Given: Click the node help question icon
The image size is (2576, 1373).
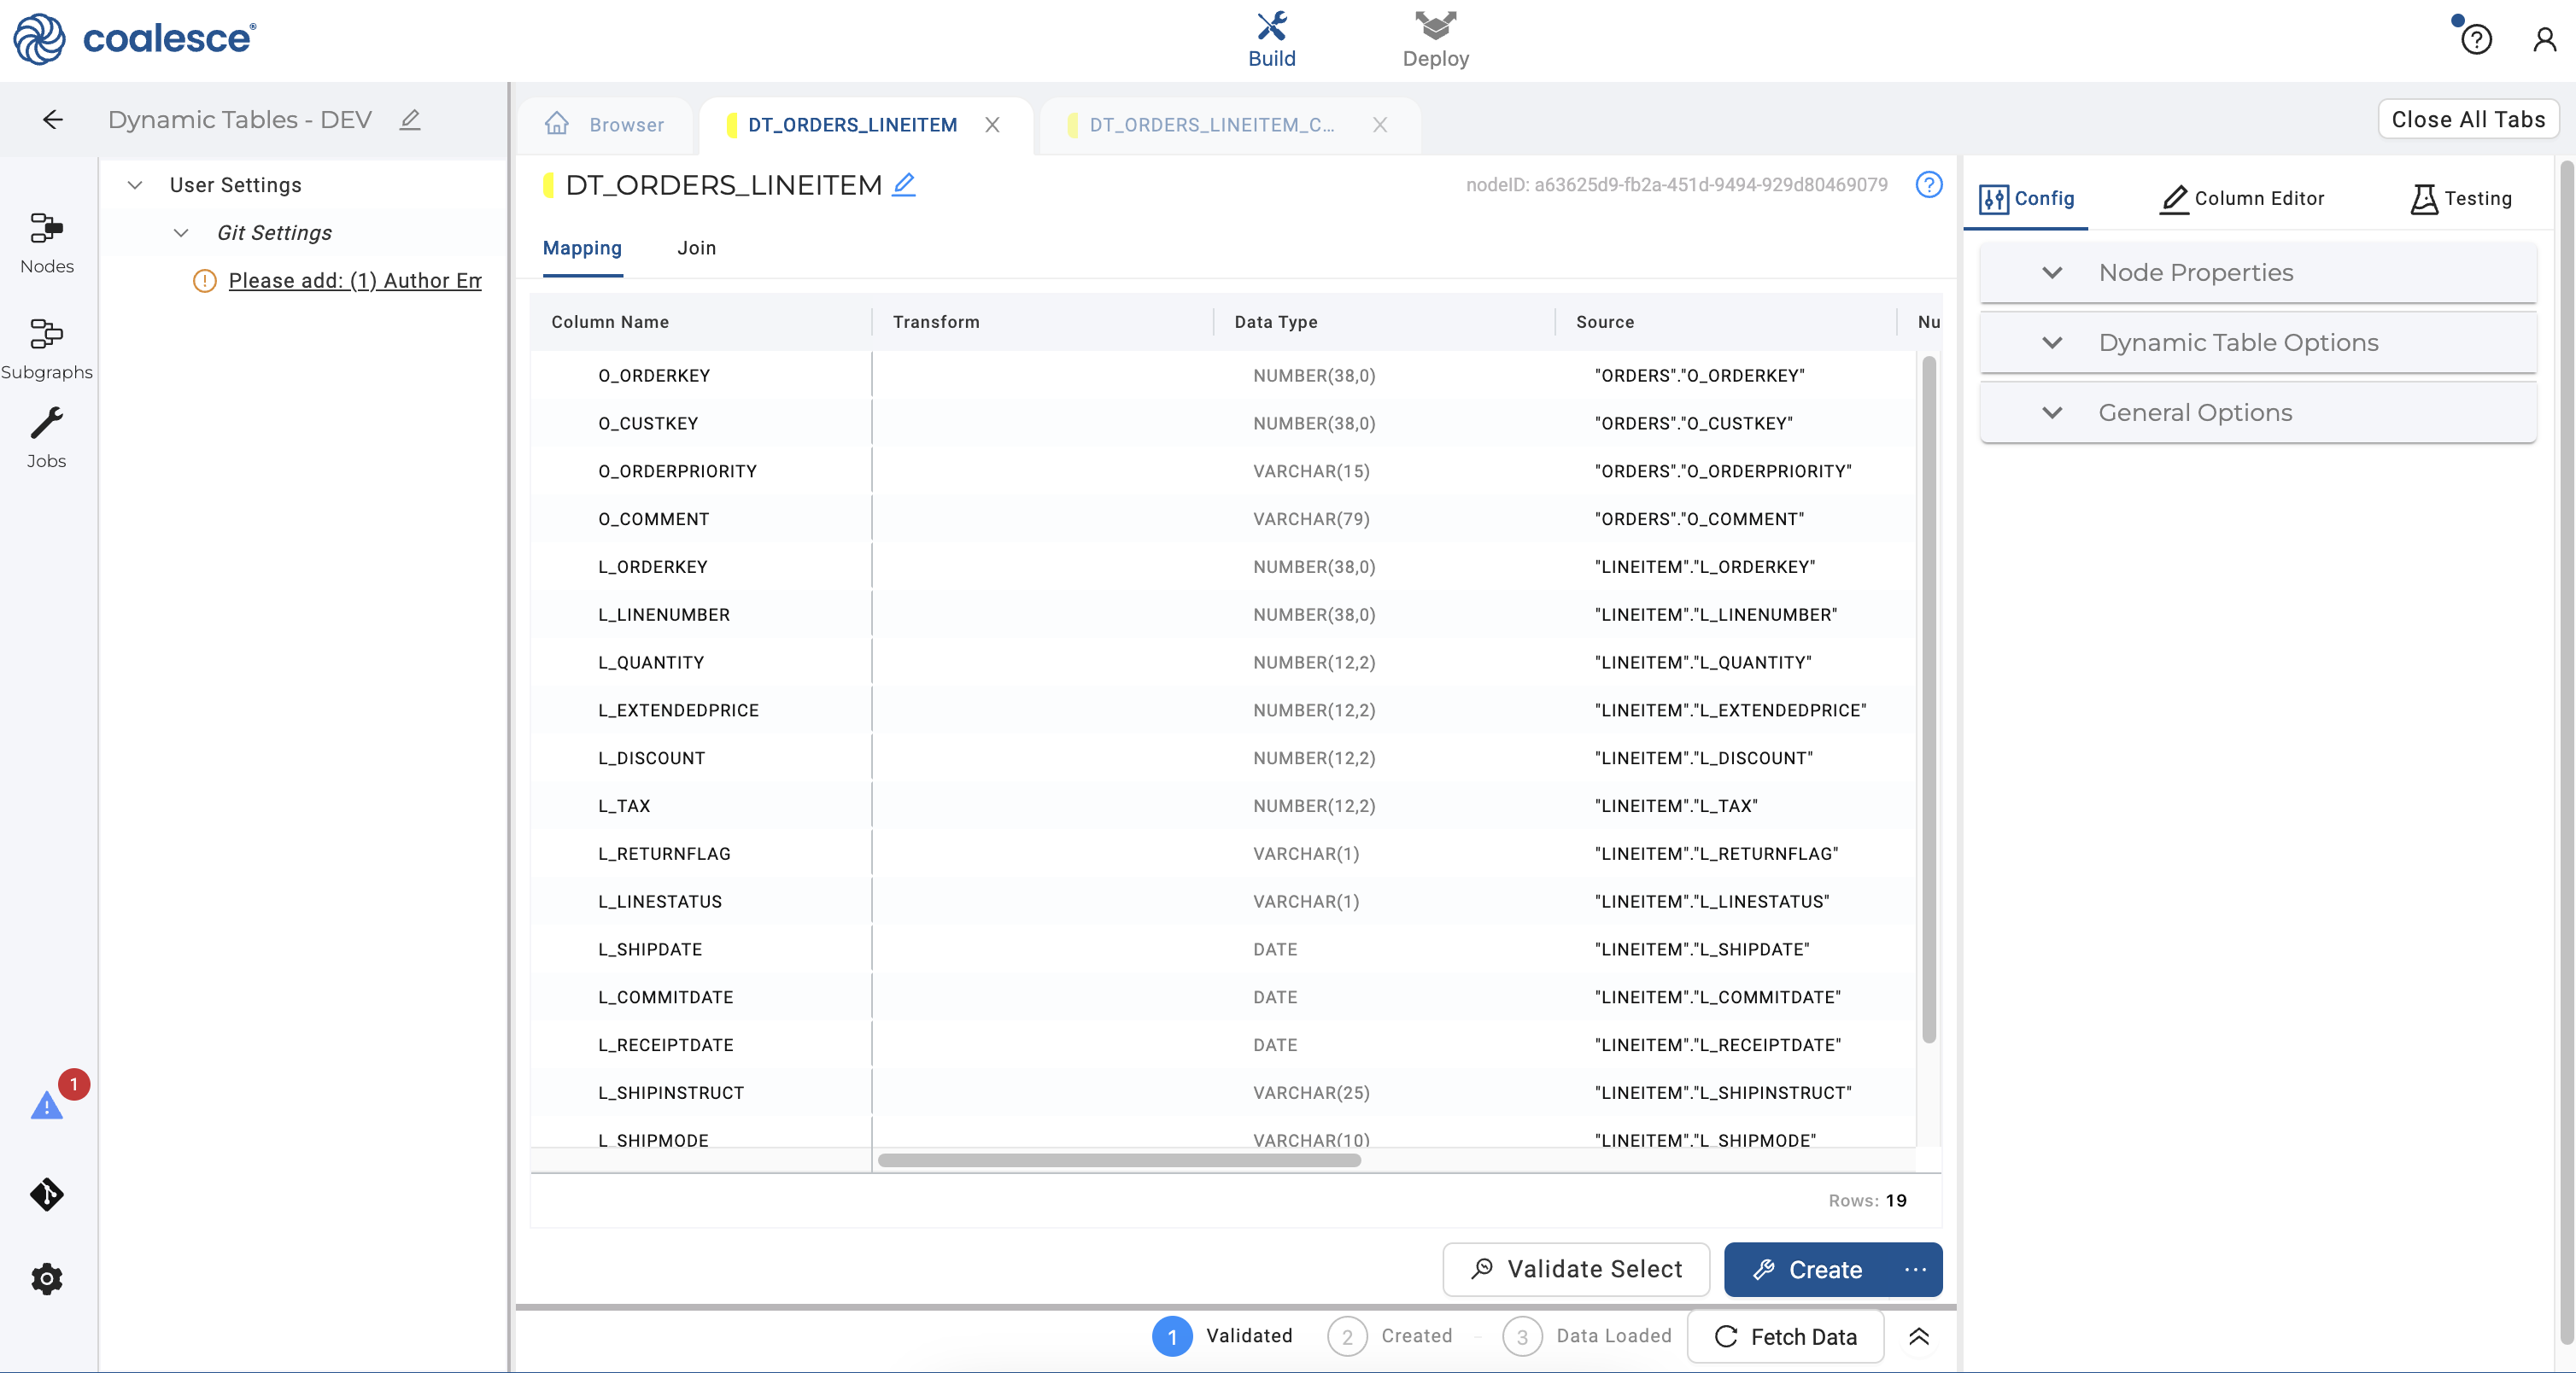Looking at the screenshot, I should pyautogui.click(x=1928, y=184).
